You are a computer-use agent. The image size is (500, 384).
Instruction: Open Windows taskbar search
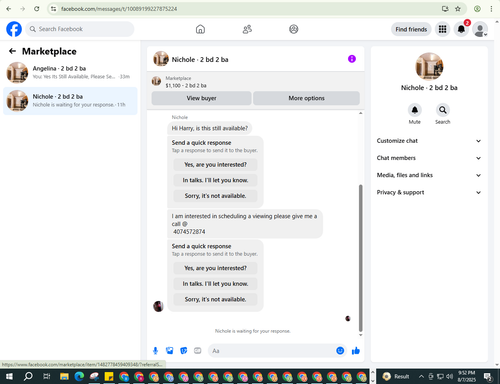tap(28, 377)
